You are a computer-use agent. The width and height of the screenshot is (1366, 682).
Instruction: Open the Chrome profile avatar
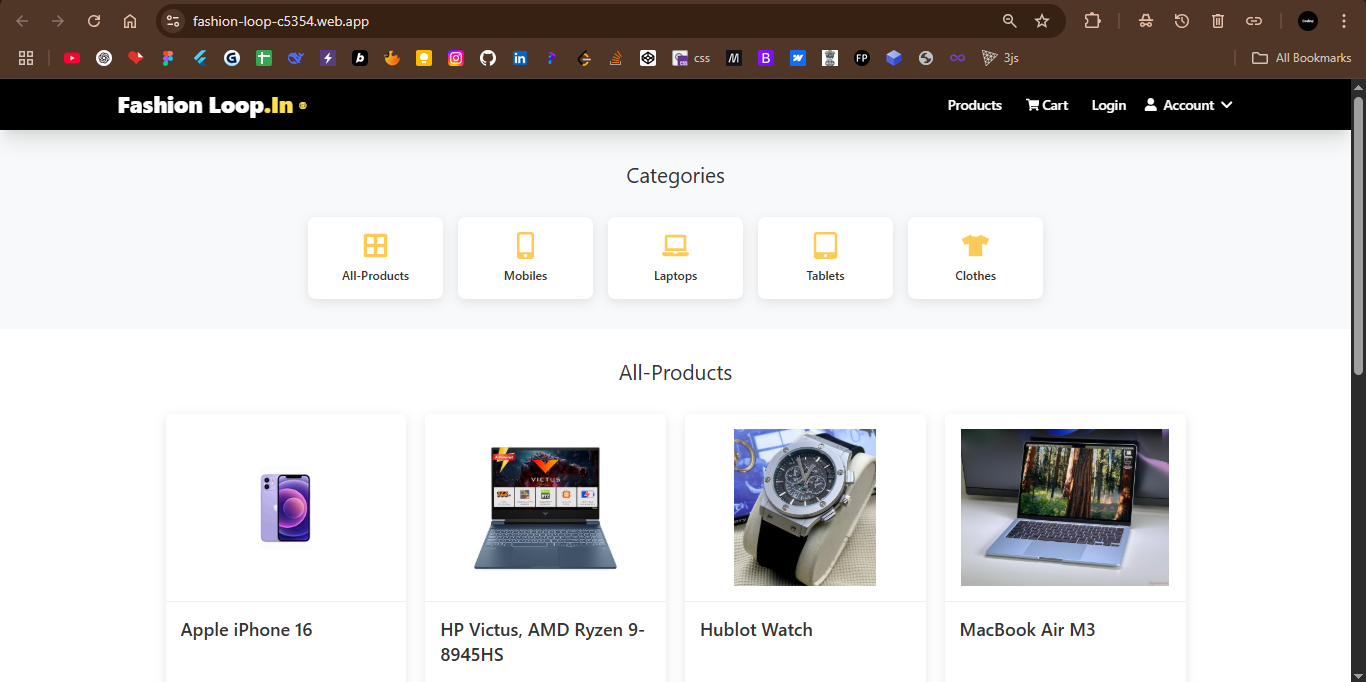coord(1308,21)
